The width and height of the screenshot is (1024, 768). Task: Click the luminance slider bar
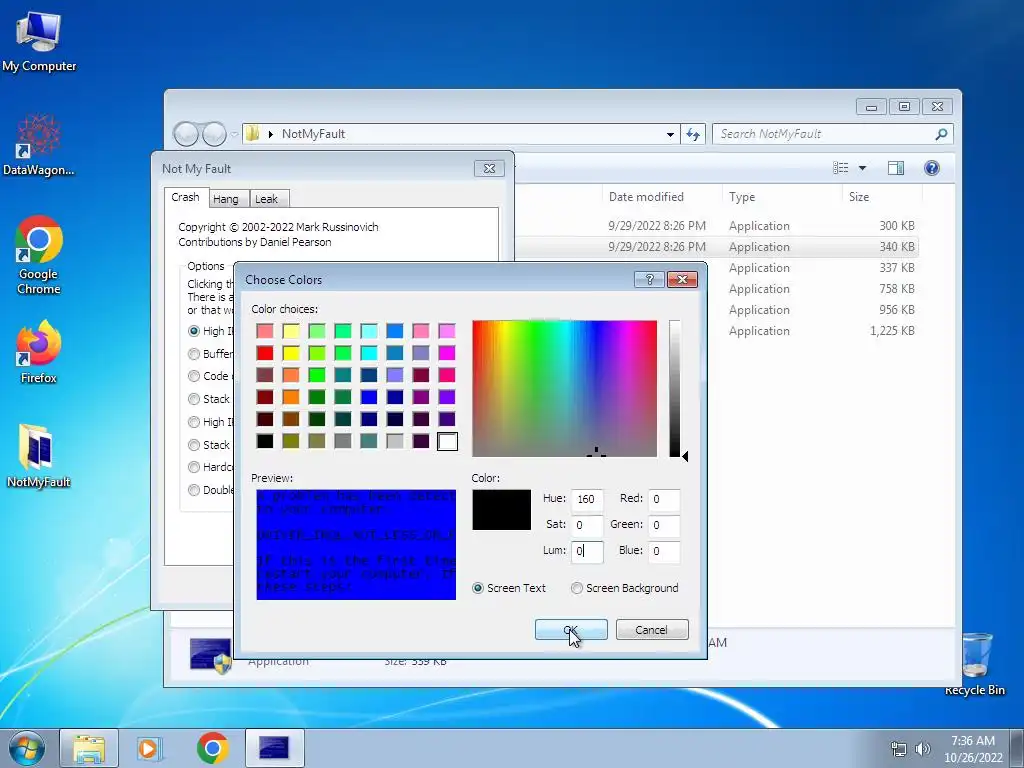click(x=675, y=389)
